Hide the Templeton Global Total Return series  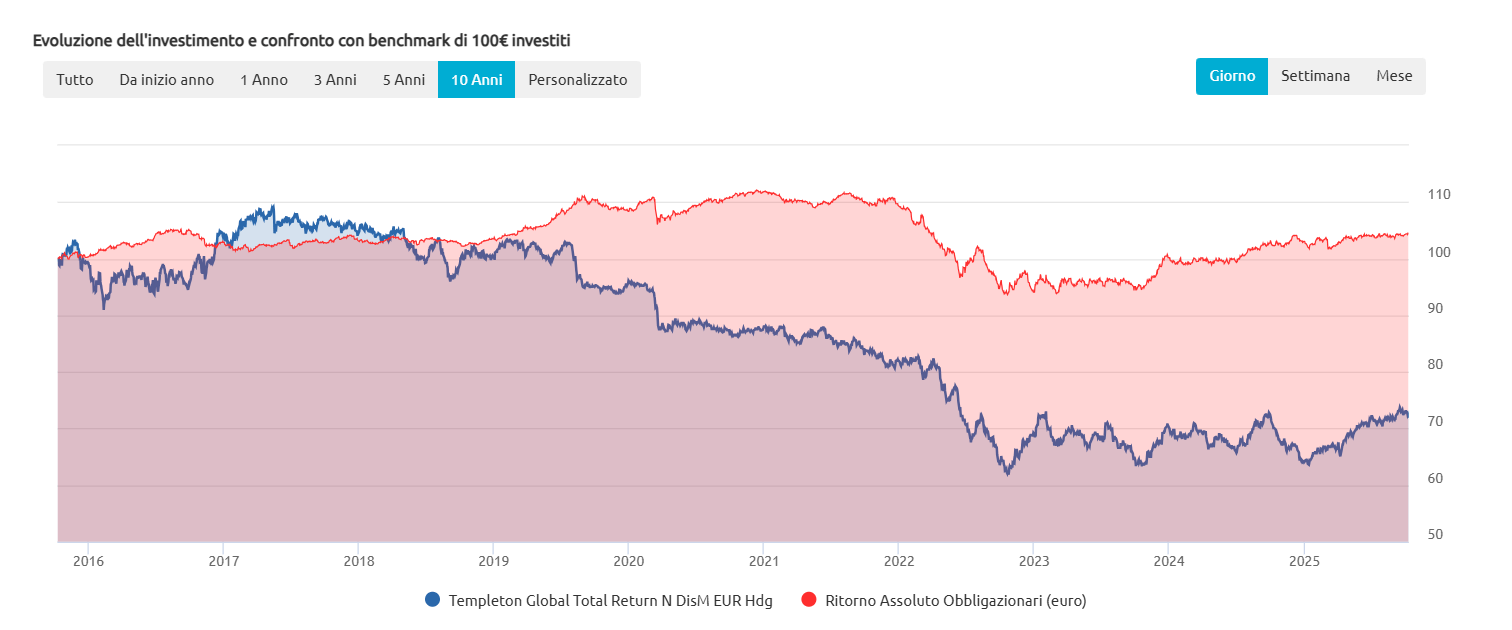(x=611, y=601)
